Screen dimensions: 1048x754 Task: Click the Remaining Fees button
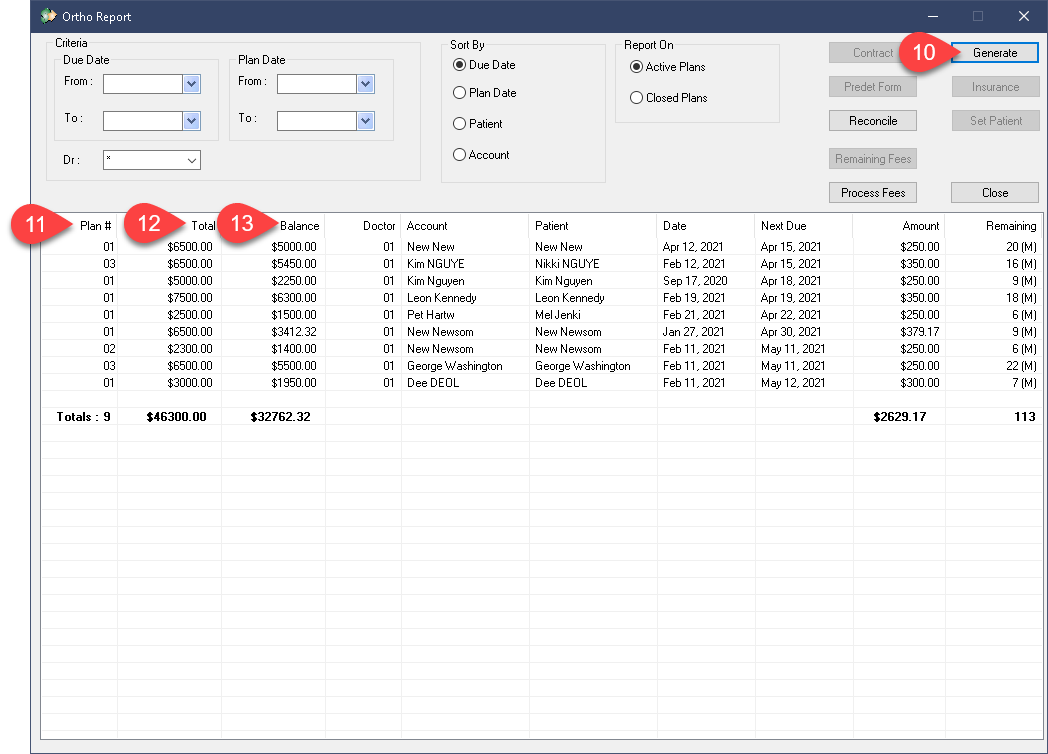point(873,158)
